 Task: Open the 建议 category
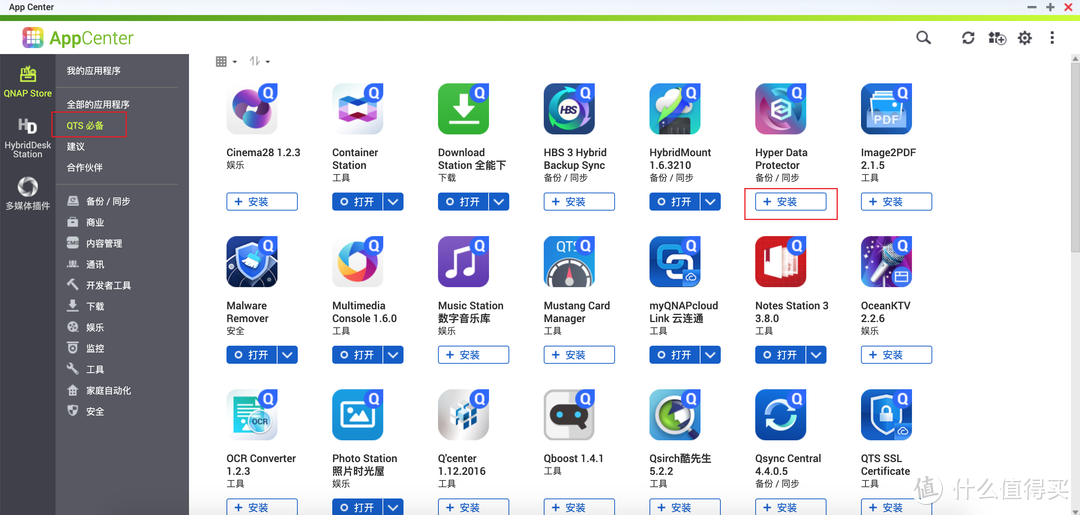[x=76, y=147]
